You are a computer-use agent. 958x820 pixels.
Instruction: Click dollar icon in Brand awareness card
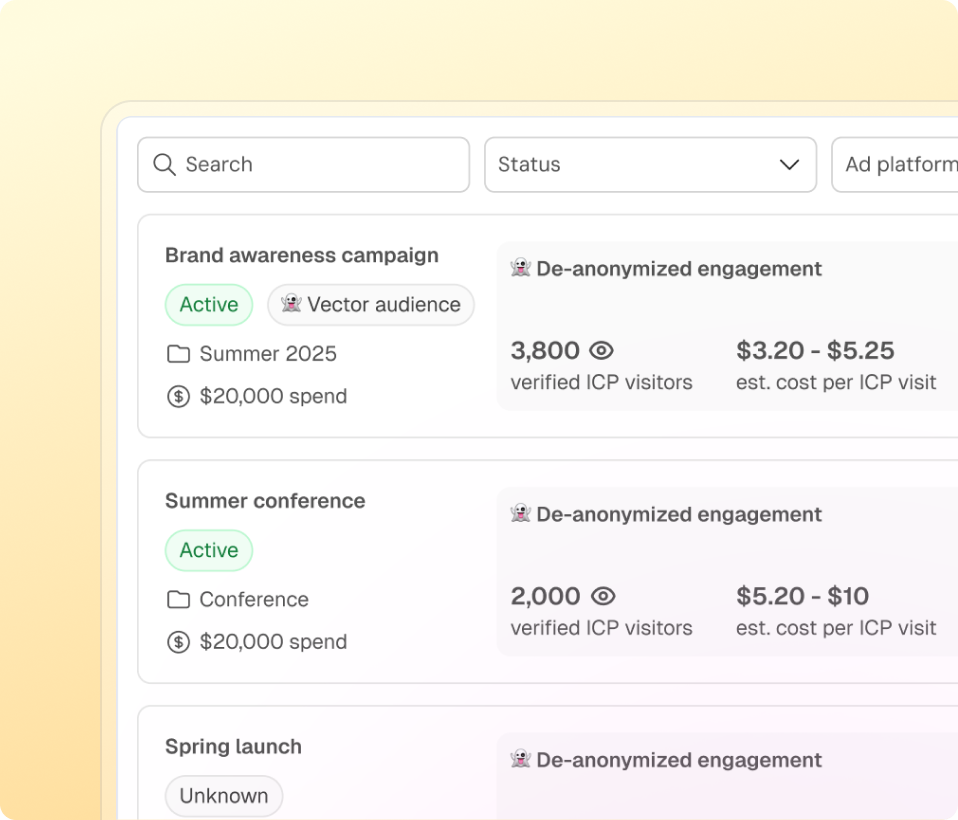[178, 397]
